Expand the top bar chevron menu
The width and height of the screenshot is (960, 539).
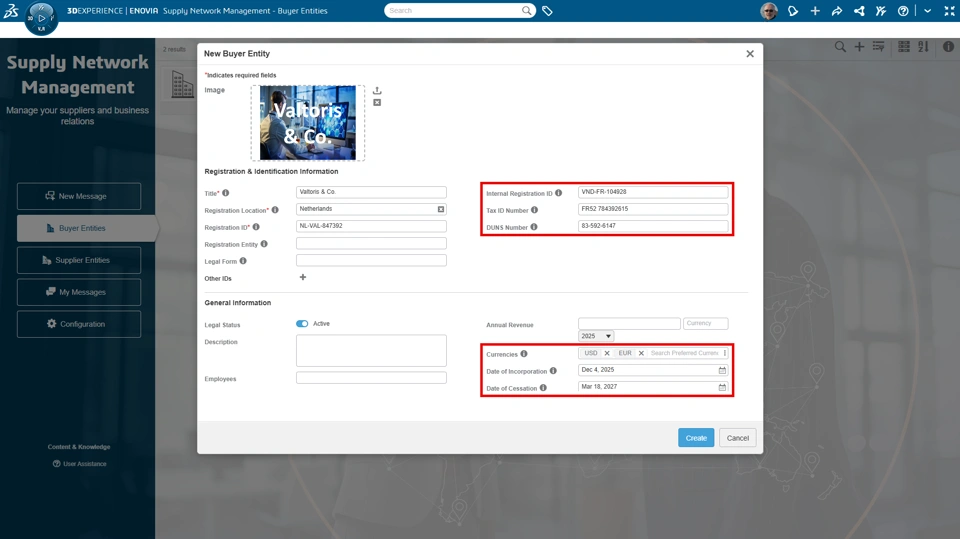[928, 11]
